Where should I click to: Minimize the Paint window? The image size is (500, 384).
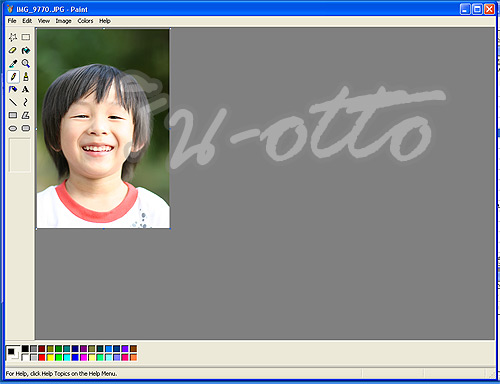[465, 9]
